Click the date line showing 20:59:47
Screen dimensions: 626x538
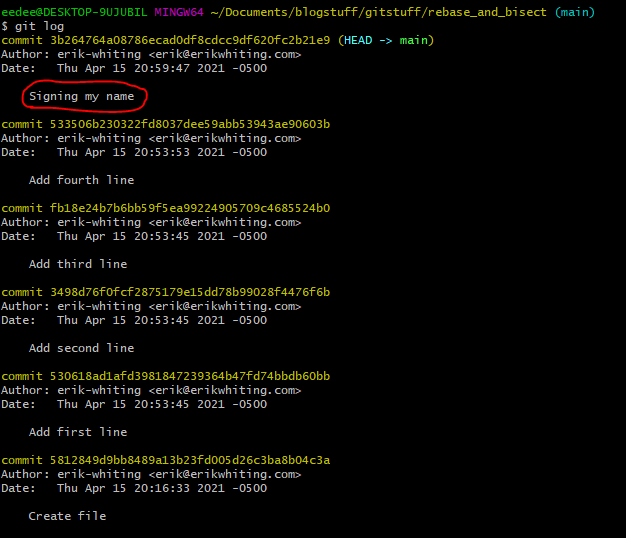click(134, 68)
